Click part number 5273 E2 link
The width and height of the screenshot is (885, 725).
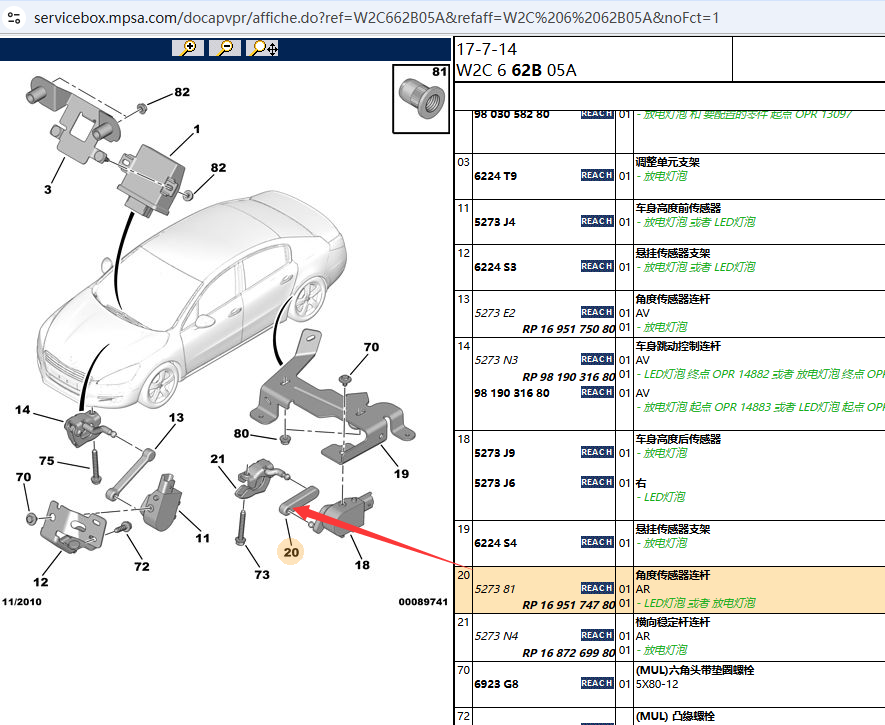point(495,313)
